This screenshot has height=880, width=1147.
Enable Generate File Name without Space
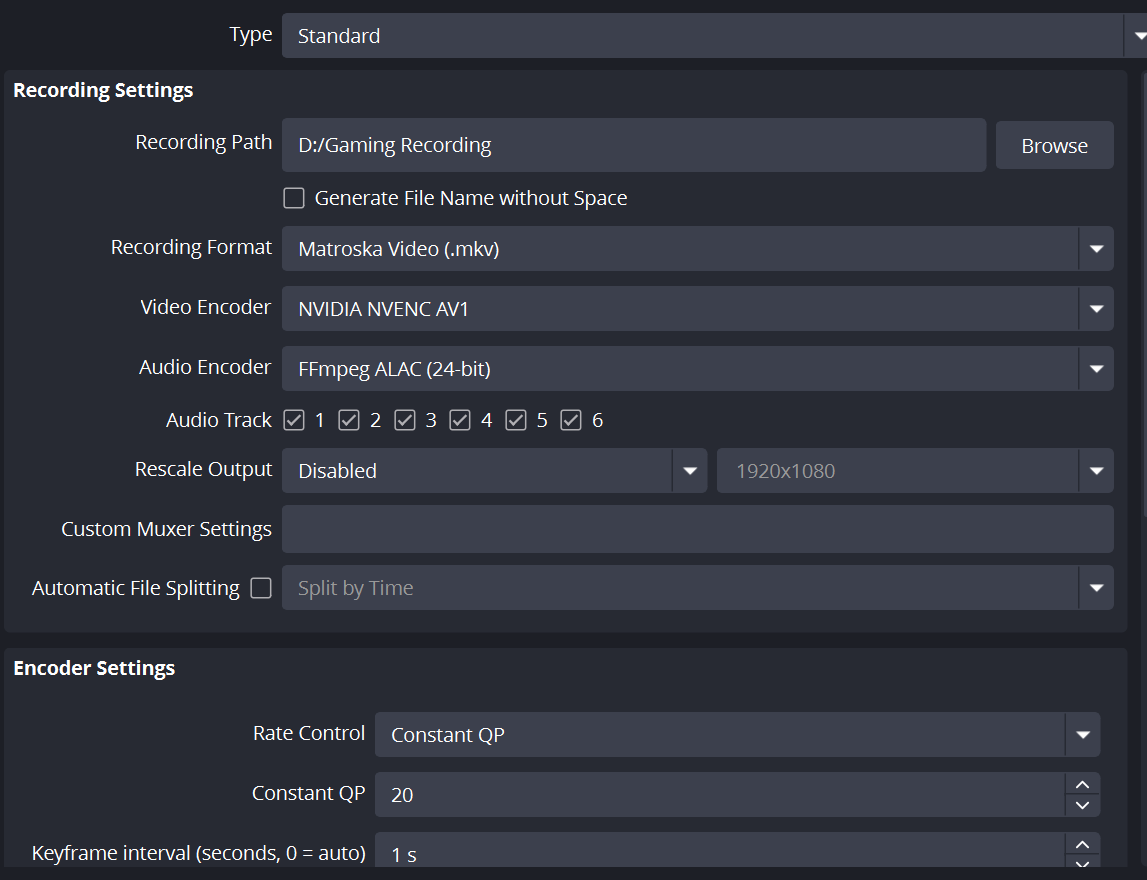pos(294,198)
